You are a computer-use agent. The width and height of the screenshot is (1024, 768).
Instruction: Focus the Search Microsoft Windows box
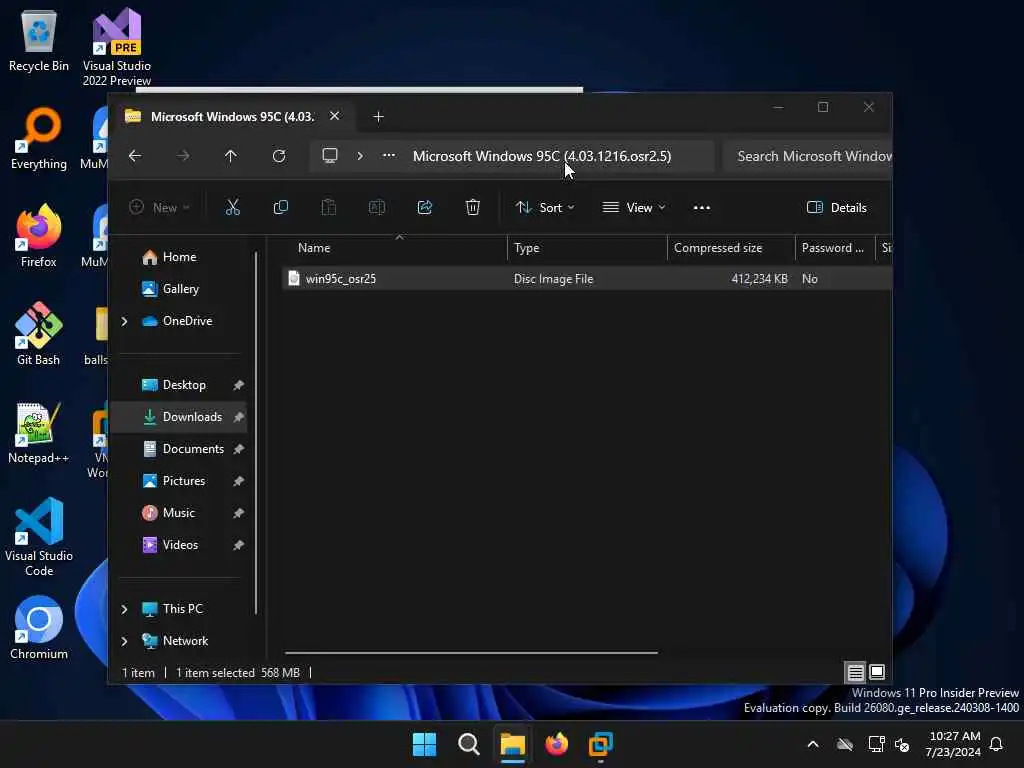808,156
